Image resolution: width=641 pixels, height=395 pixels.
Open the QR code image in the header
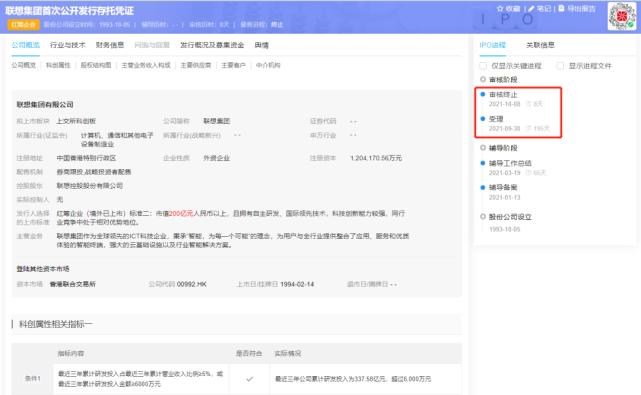(x=622, y=16)
